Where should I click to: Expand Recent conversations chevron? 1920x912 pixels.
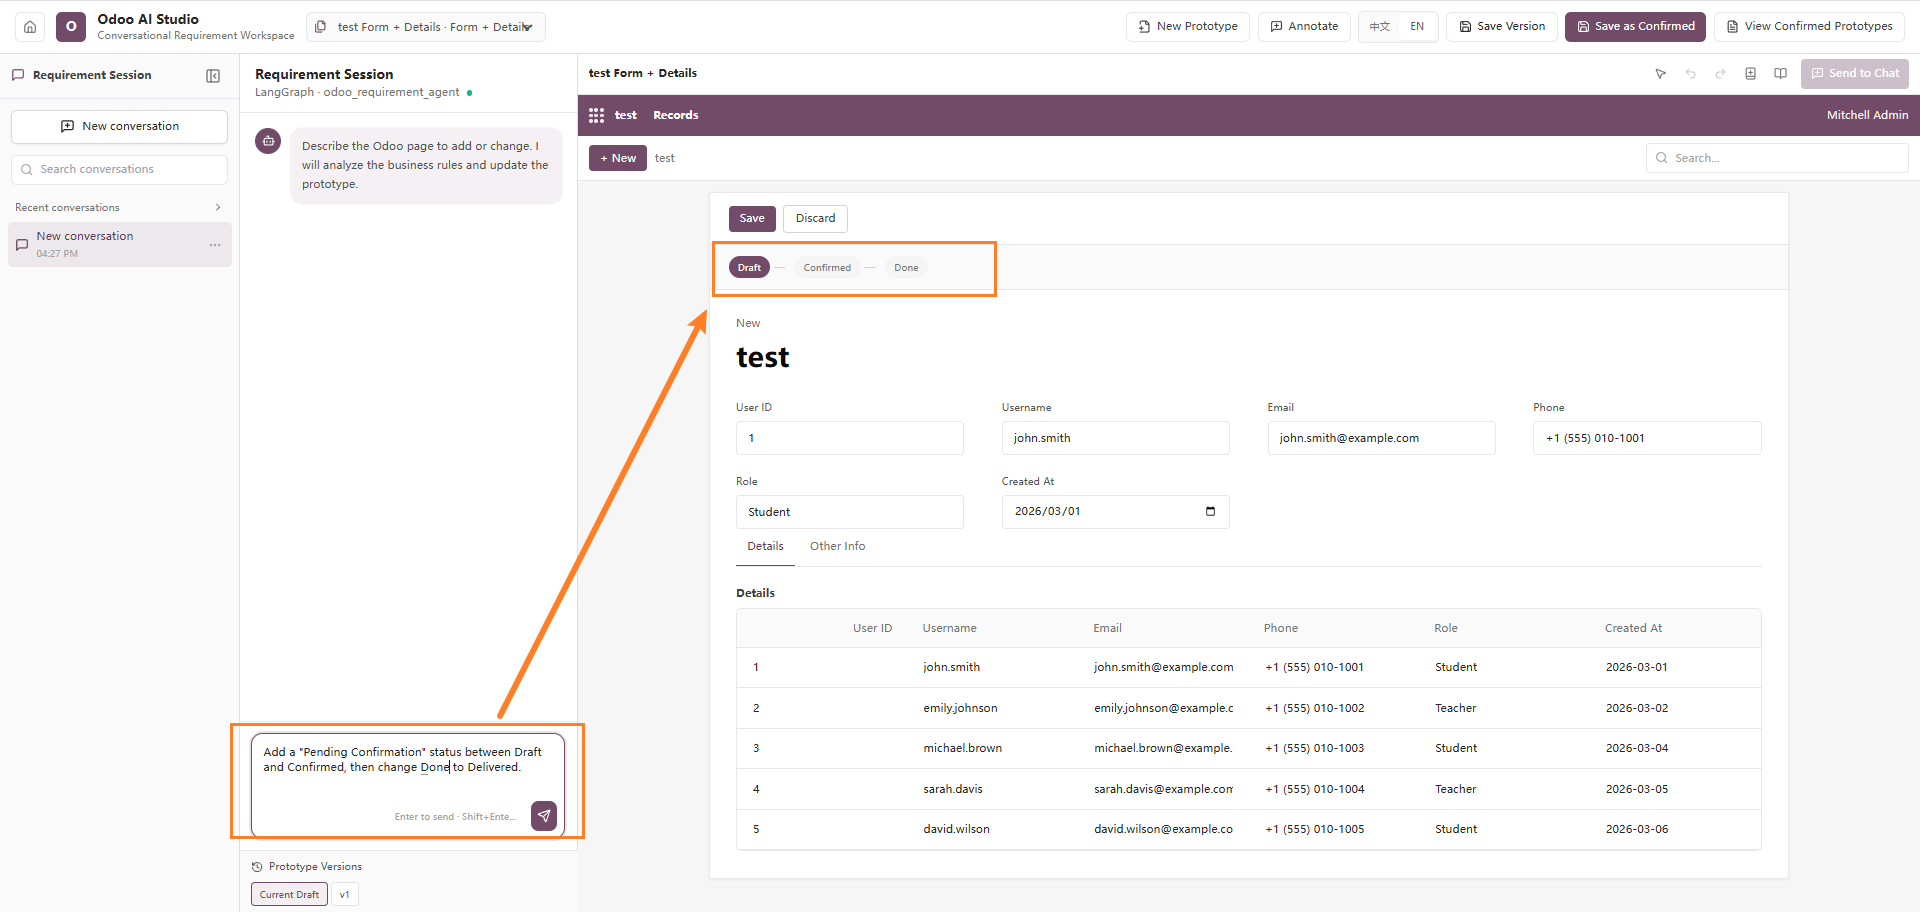pyautogui.click(x=218, y=208)
